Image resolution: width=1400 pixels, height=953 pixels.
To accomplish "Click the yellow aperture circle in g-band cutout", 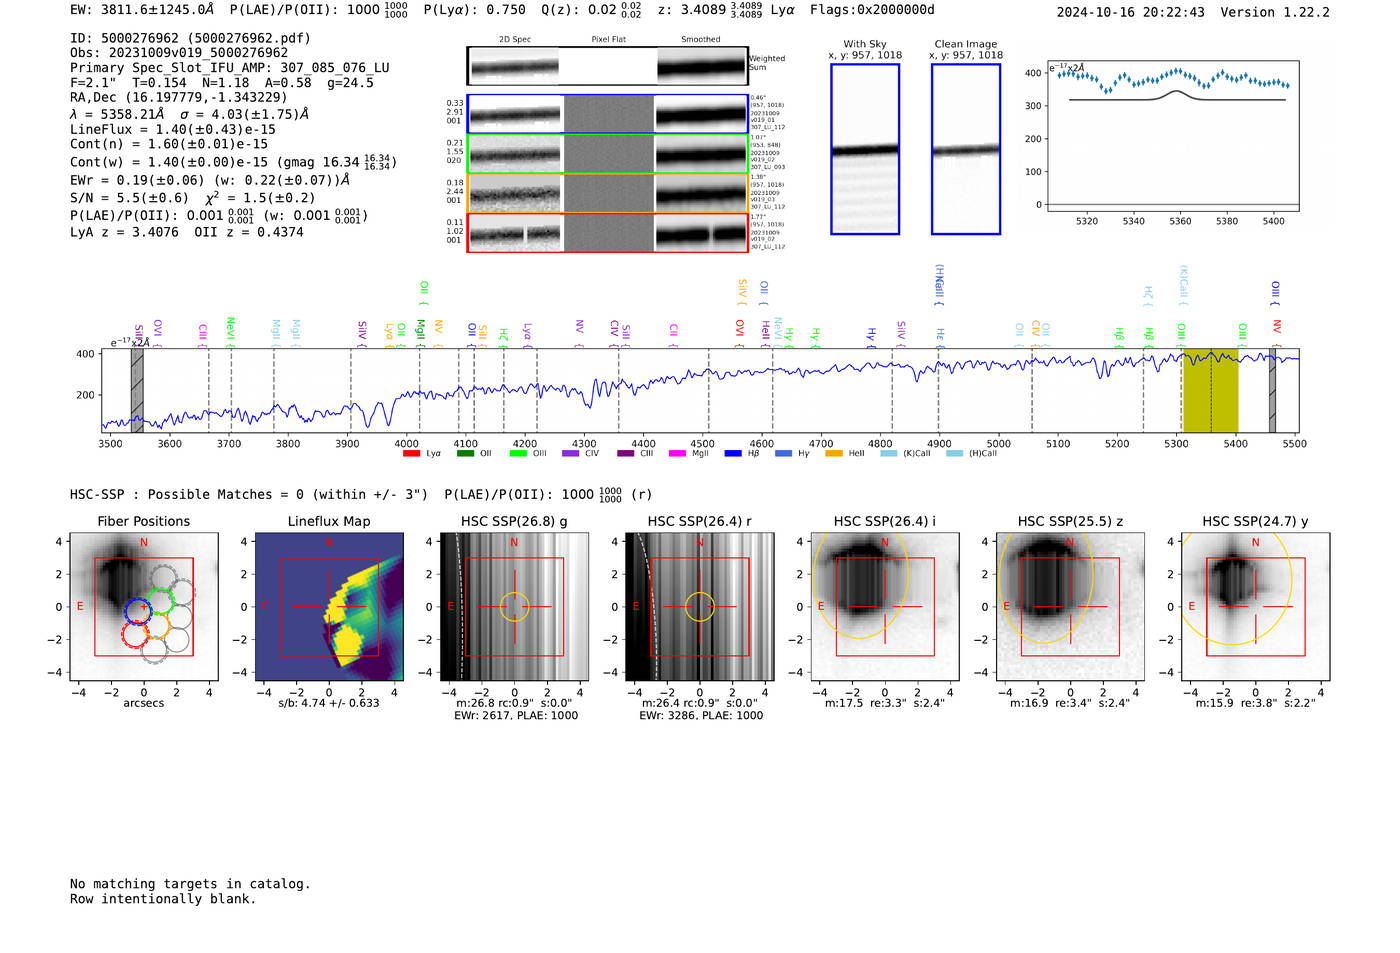I will (514, 607).
